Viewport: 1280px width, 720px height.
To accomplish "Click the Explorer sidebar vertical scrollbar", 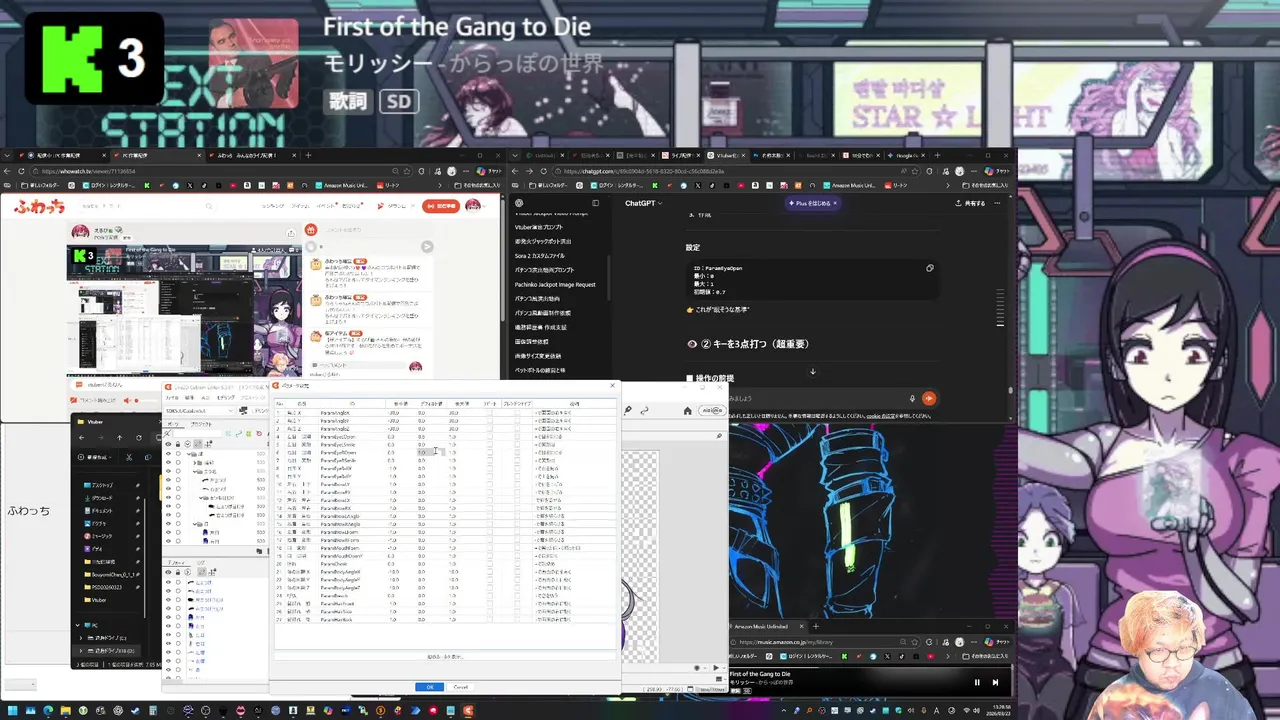I will coord(144,557).
